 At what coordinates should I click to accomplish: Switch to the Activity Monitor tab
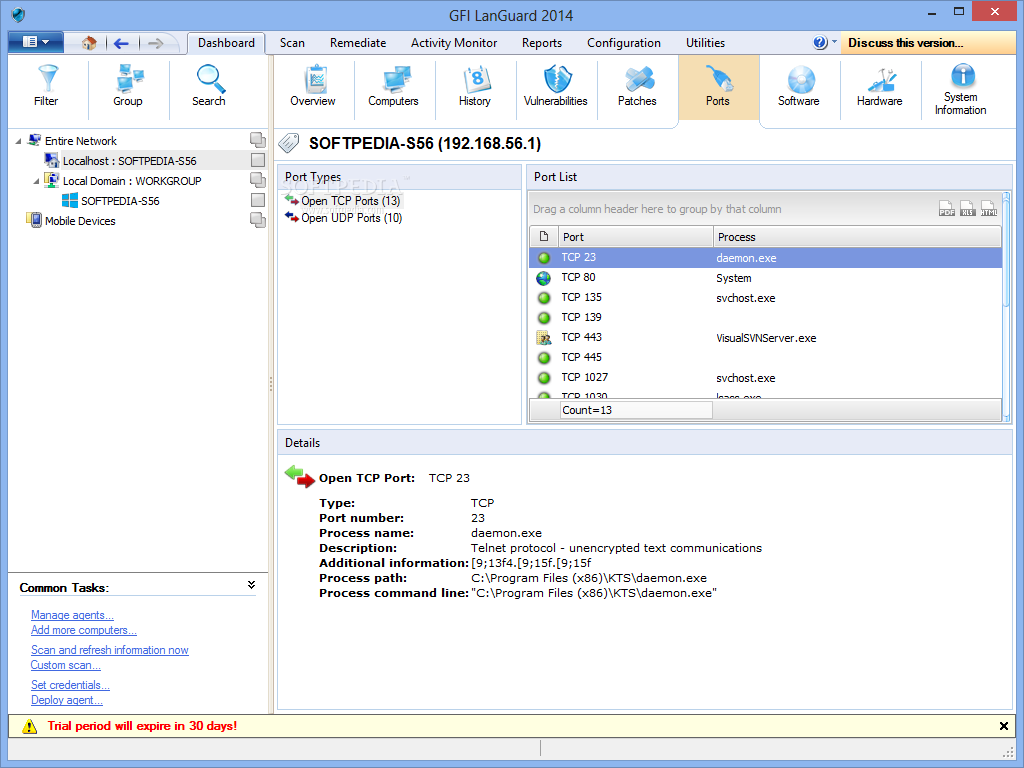pyautogui.click(x=454, y=43)
